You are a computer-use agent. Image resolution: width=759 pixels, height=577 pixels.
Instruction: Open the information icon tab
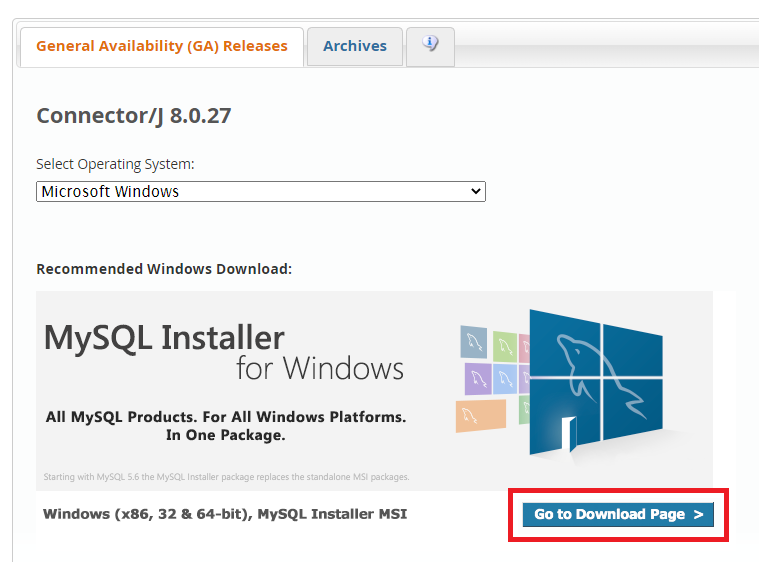(x=430, y=46)
